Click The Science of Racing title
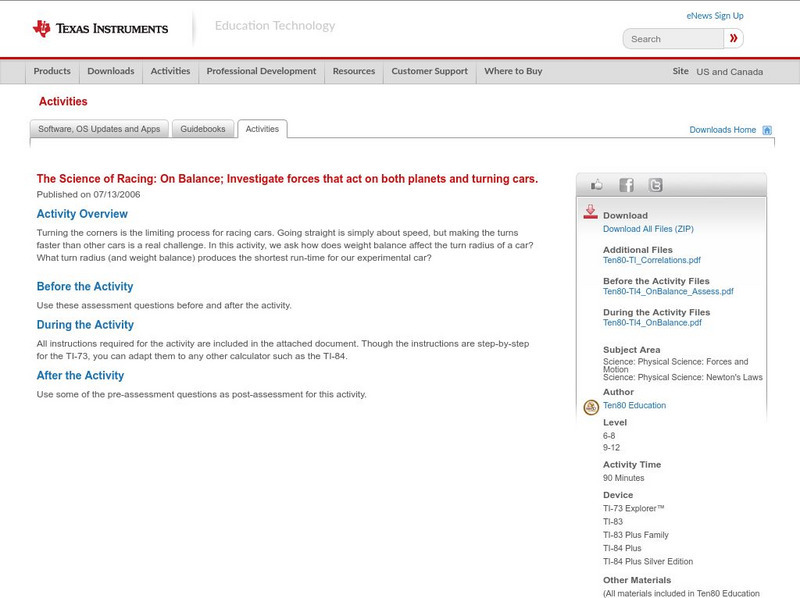The width and height of the screenshot is (800, 598). point(287,179)
